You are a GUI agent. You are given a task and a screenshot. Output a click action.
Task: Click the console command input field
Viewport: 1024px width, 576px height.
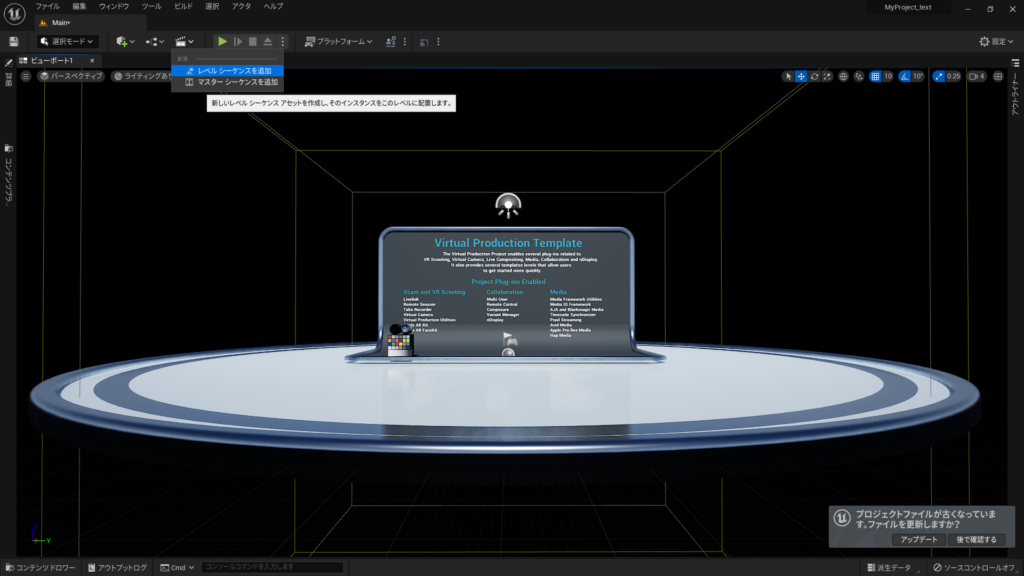[x=270, y=565]
